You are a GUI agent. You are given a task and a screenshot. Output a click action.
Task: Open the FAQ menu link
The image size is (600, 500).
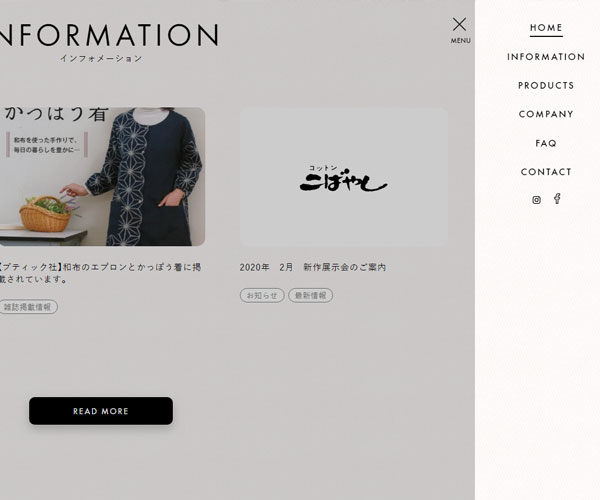point(546,143)
